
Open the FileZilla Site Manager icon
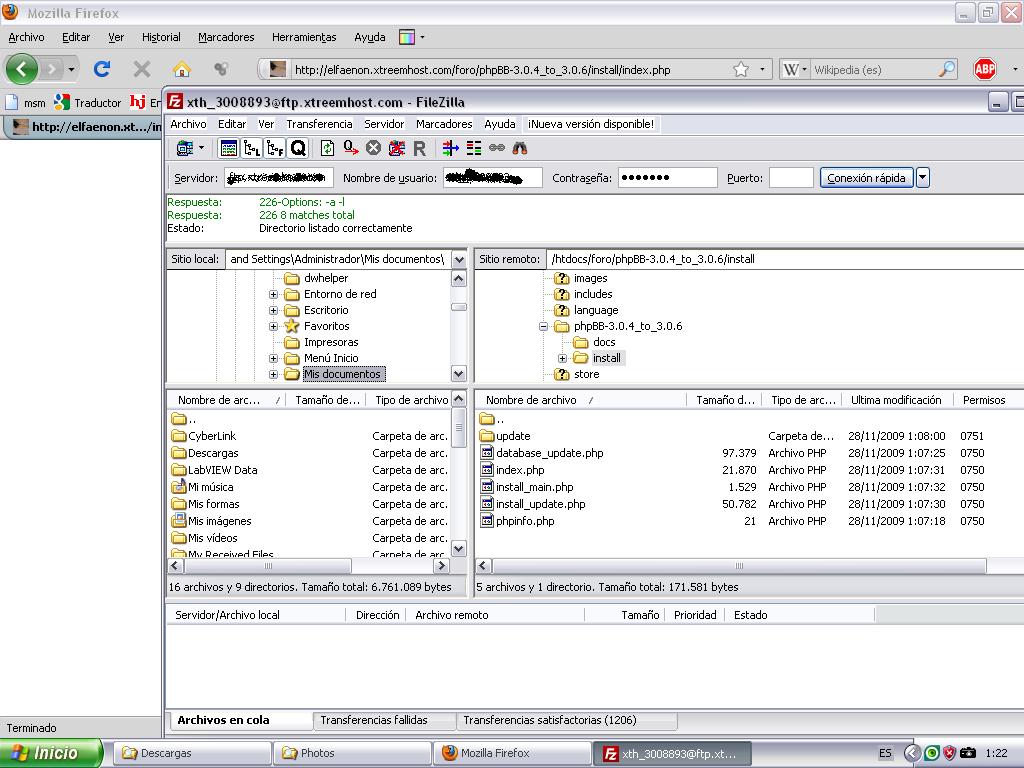pos(185,148)
